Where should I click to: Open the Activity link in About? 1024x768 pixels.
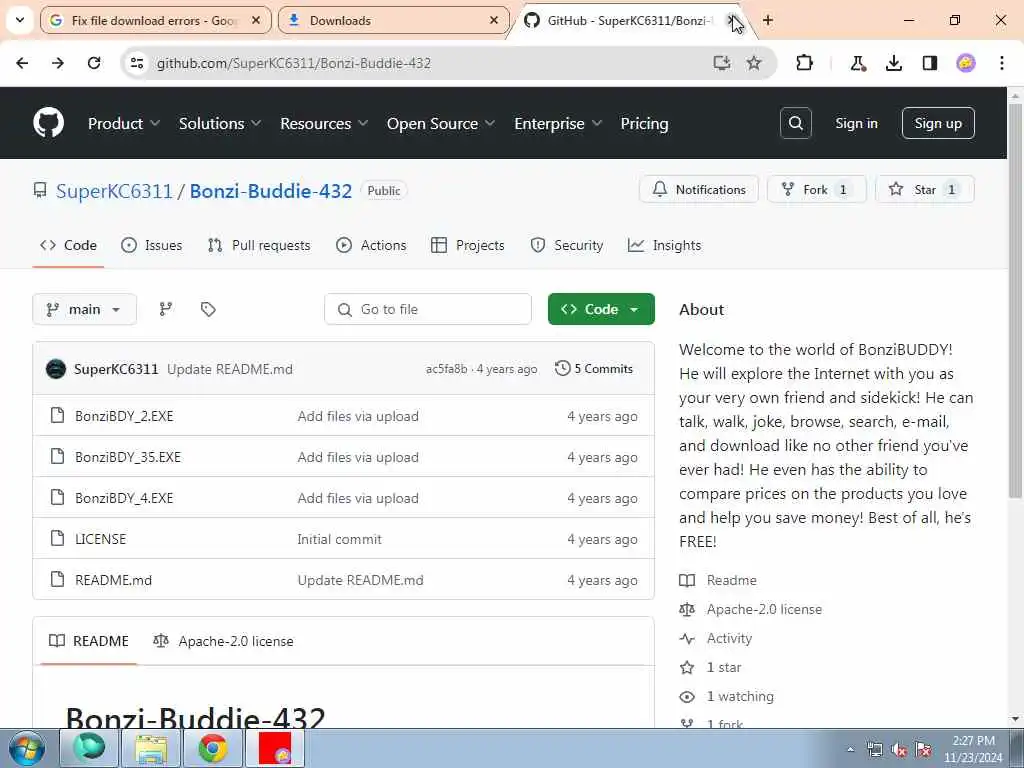729,638
